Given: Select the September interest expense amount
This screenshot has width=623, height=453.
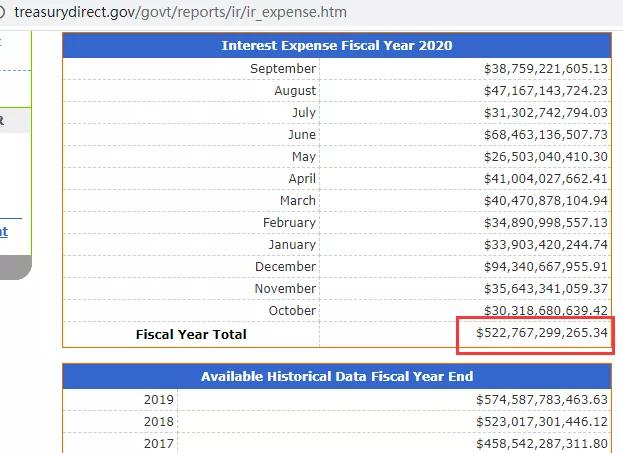Looking at the screenshot, I should 546,69.
